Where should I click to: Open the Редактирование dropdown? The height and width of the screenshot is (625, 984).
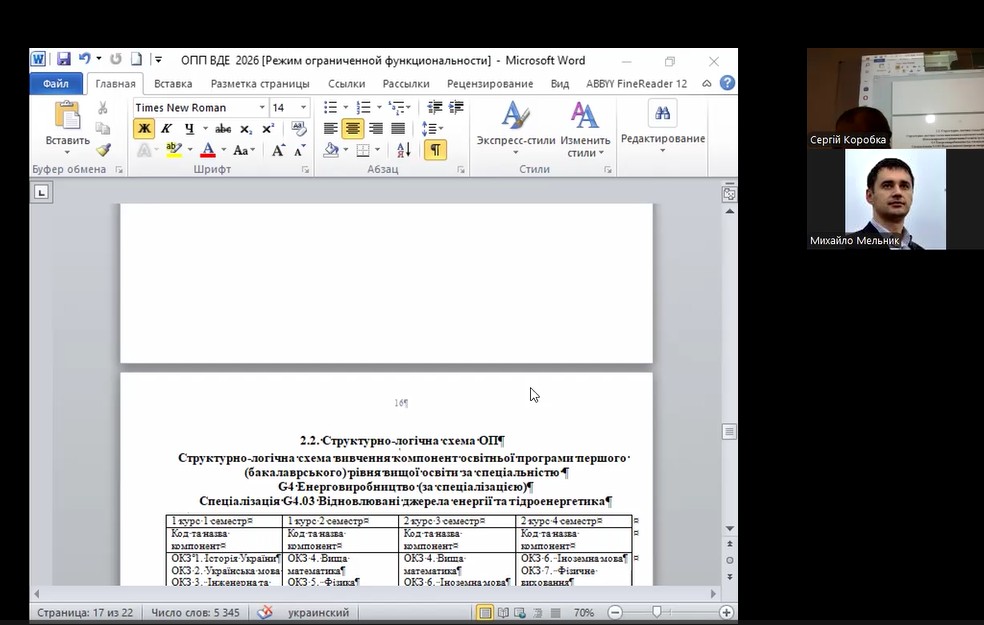pos(662,139)
